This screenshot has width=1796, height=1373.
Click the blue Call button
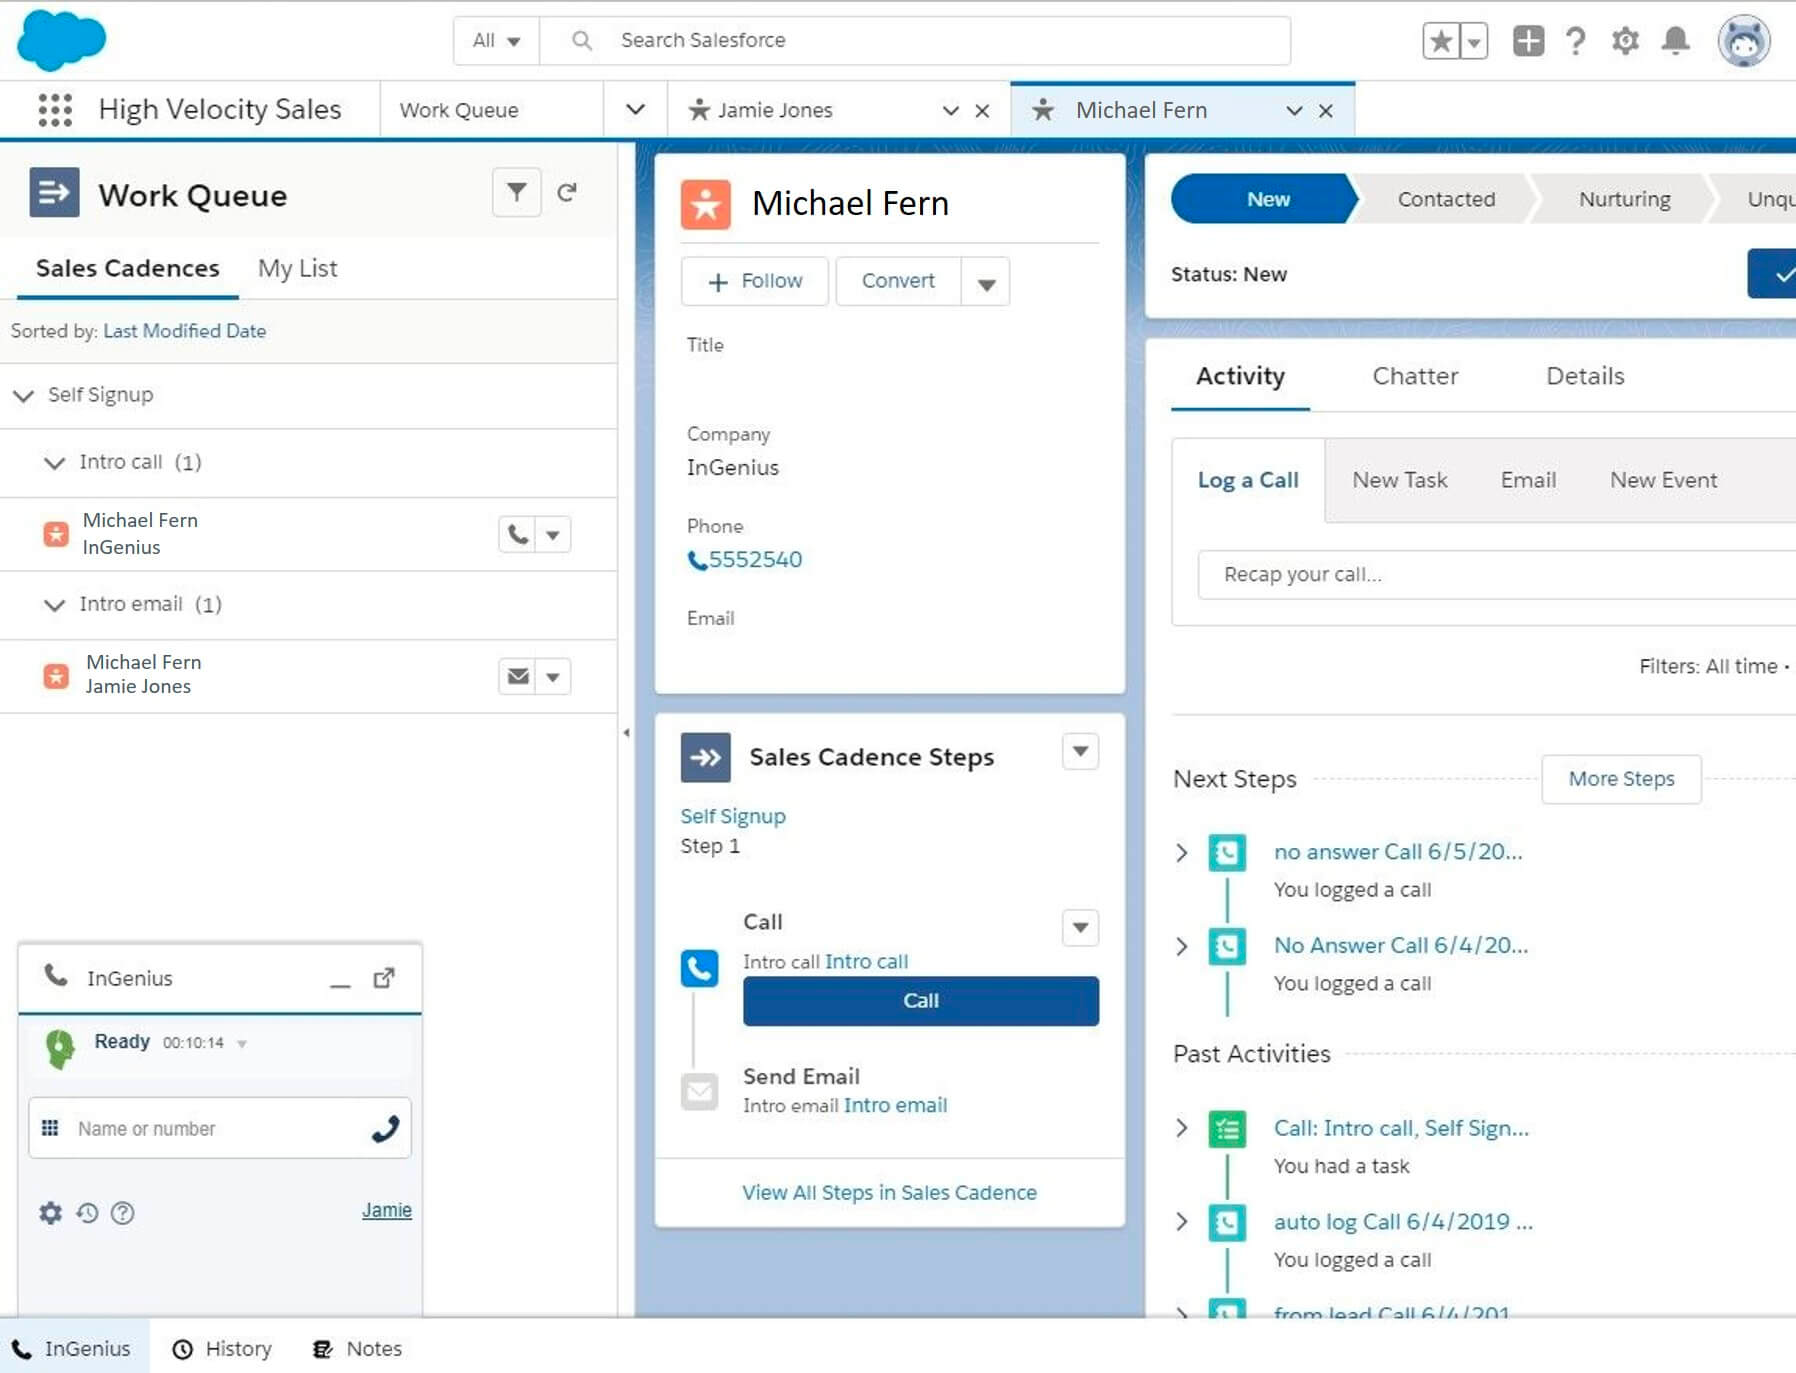coord(920,1000)
